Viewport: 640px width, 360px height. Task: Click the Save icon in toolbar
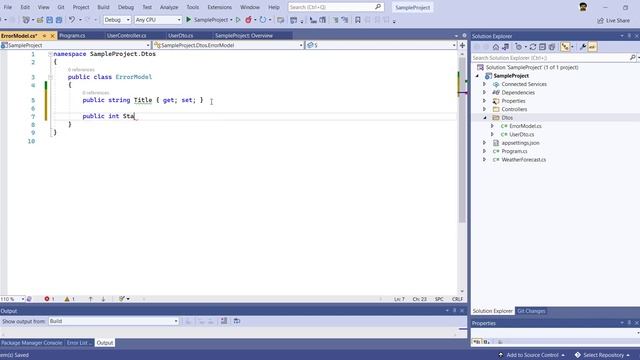pos(49,20)
